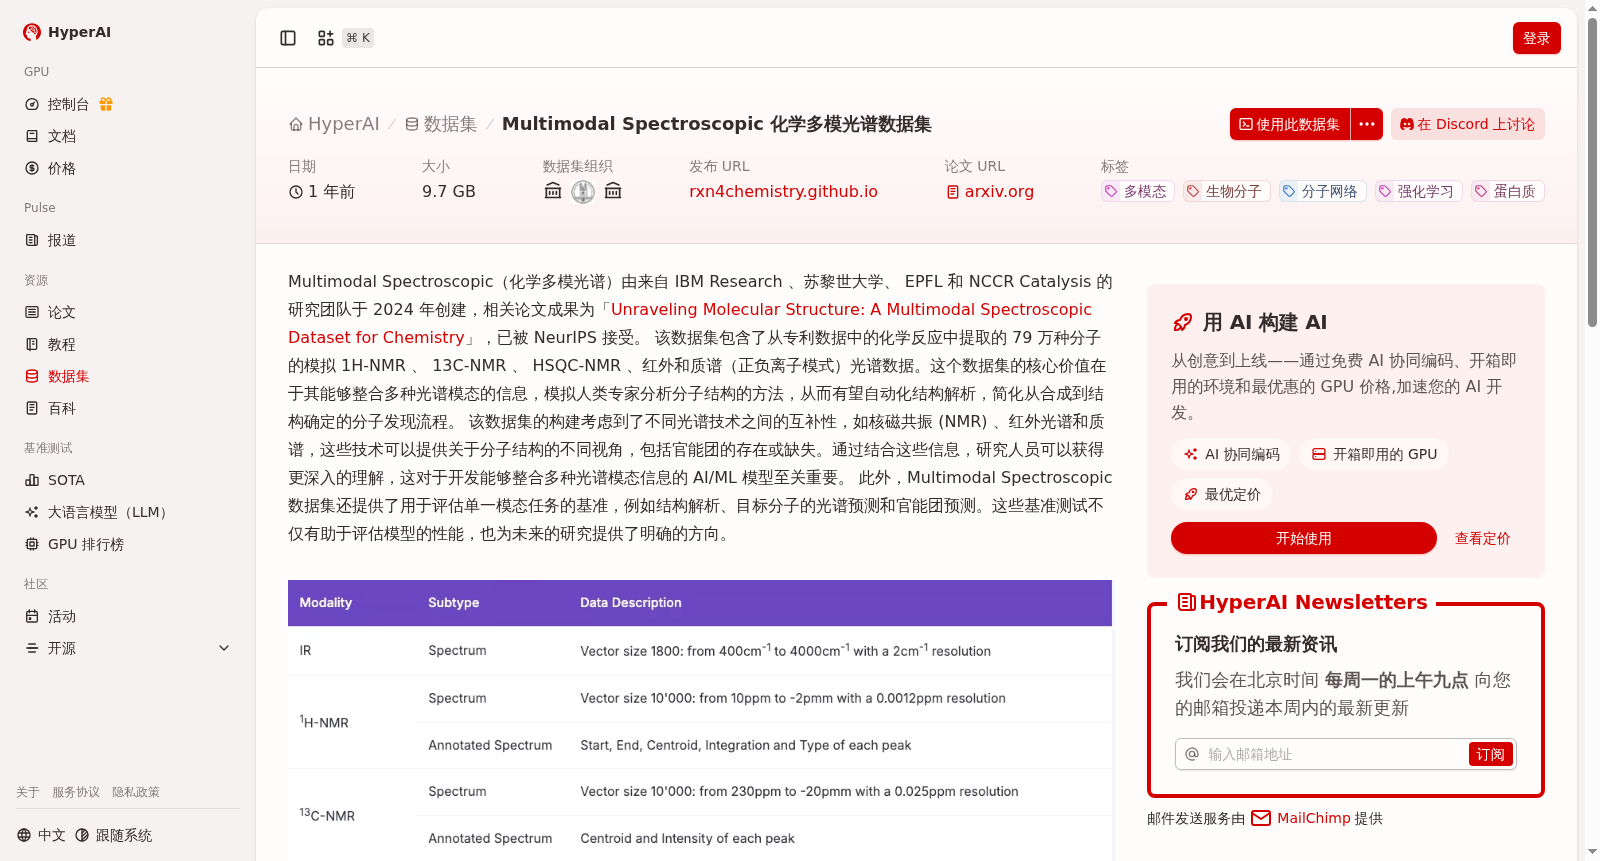Image resolution: width=1600 pixels, height=861 pixels.
Task: Click the 关于 about footer link
Action: coord(28,792)
